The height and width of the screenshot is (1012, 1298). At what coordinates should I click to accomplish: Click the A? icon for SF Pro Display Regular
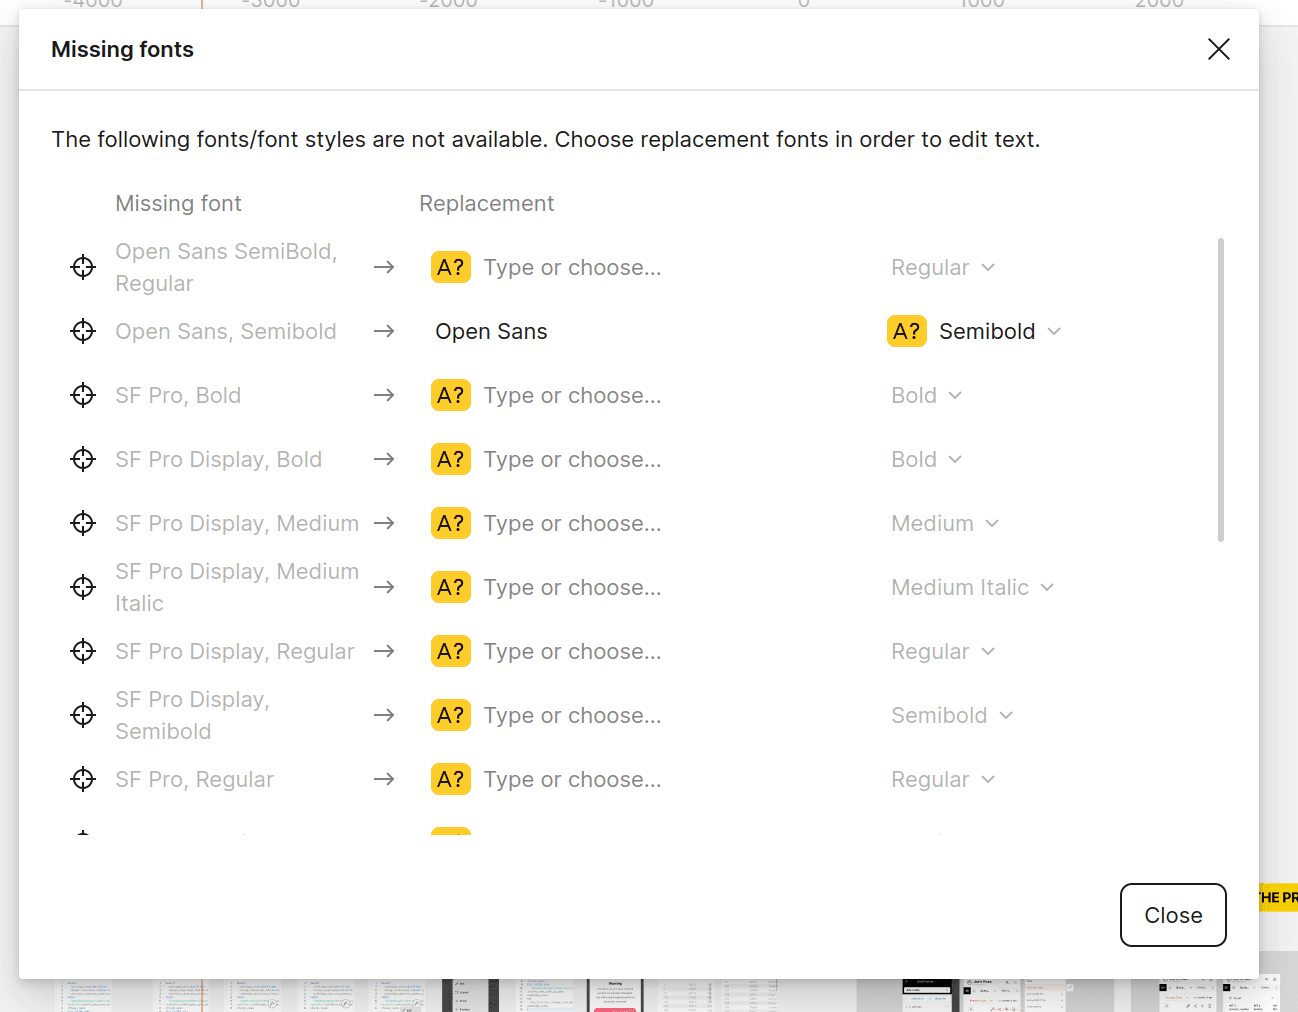click(451, 651)
